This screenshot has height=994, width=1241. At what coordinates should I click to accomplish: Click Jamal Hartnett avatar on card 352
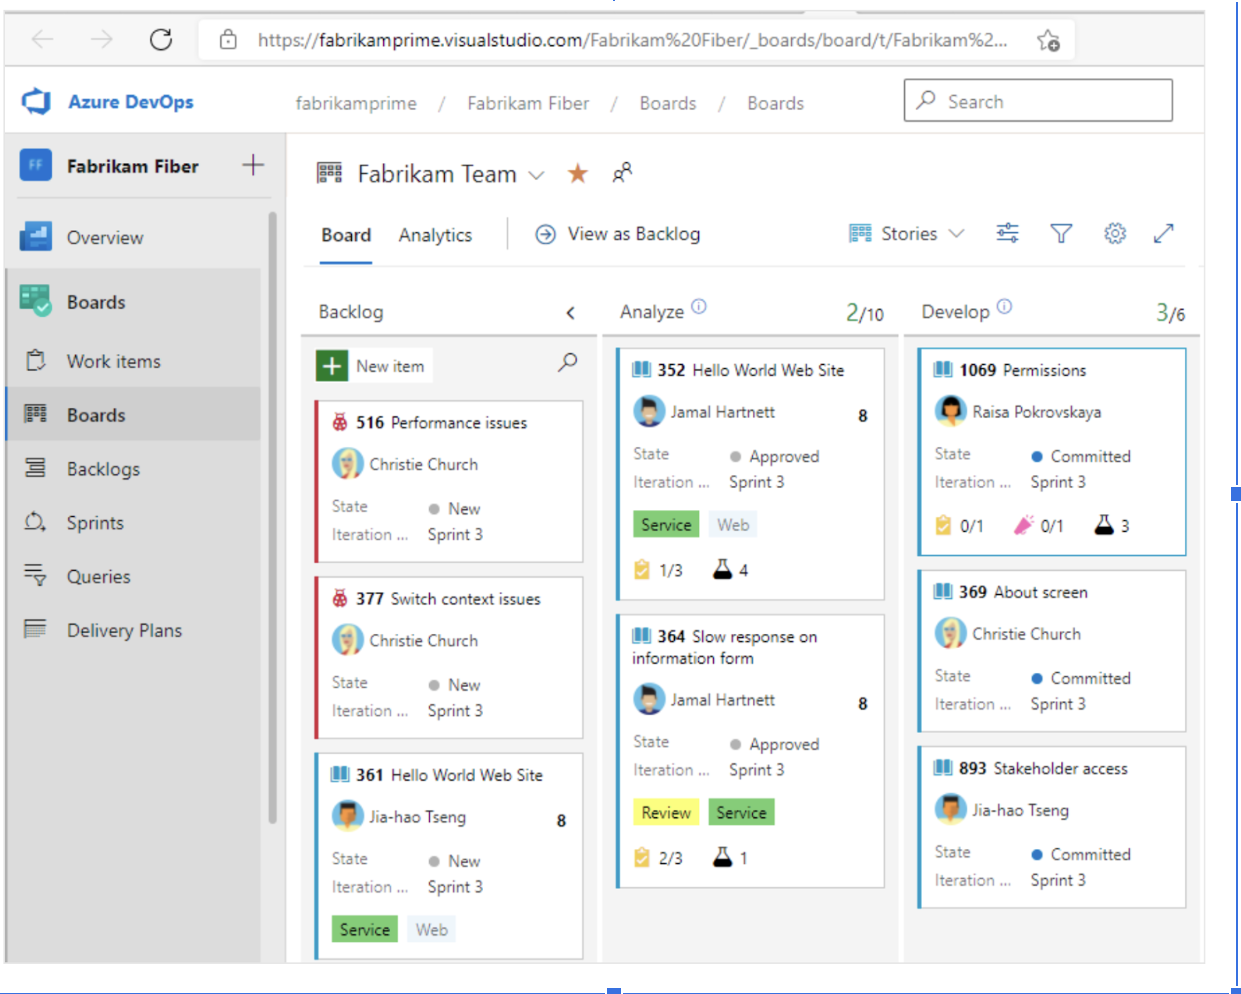pos(649,411)
